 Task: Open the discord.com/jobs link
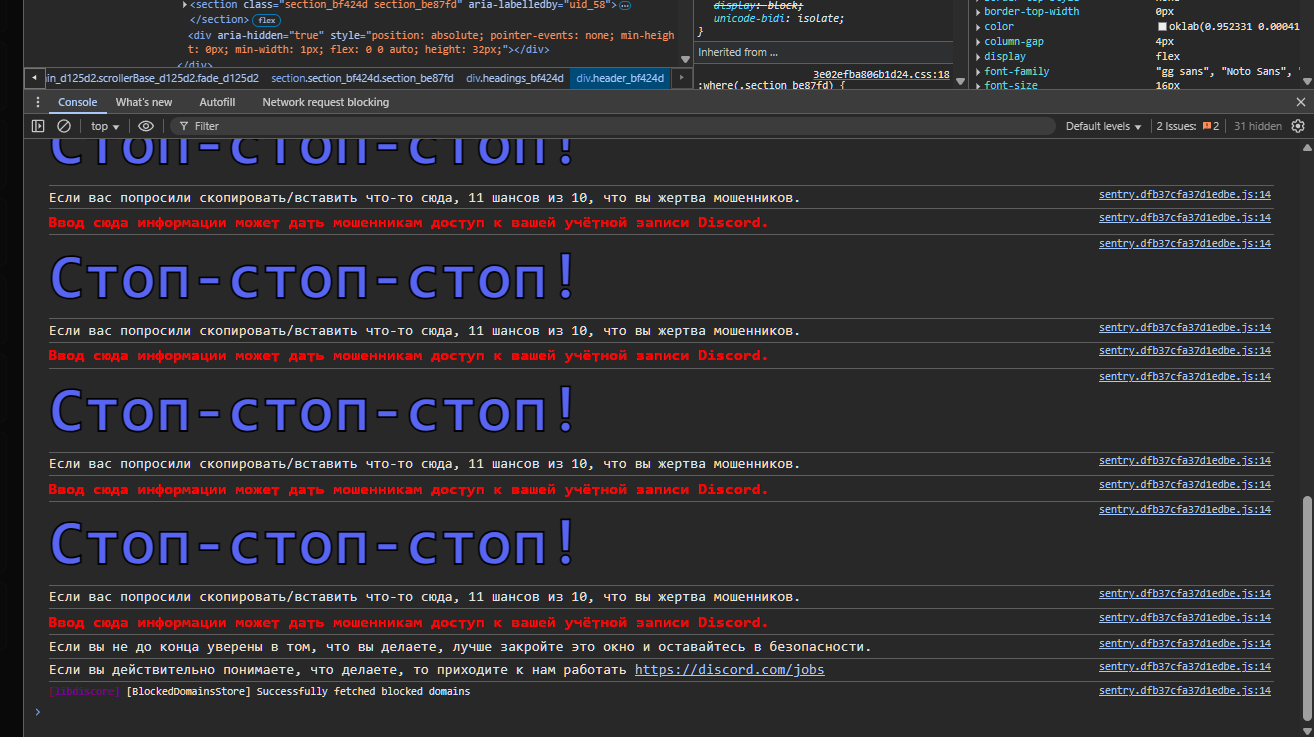pos(730,670)
